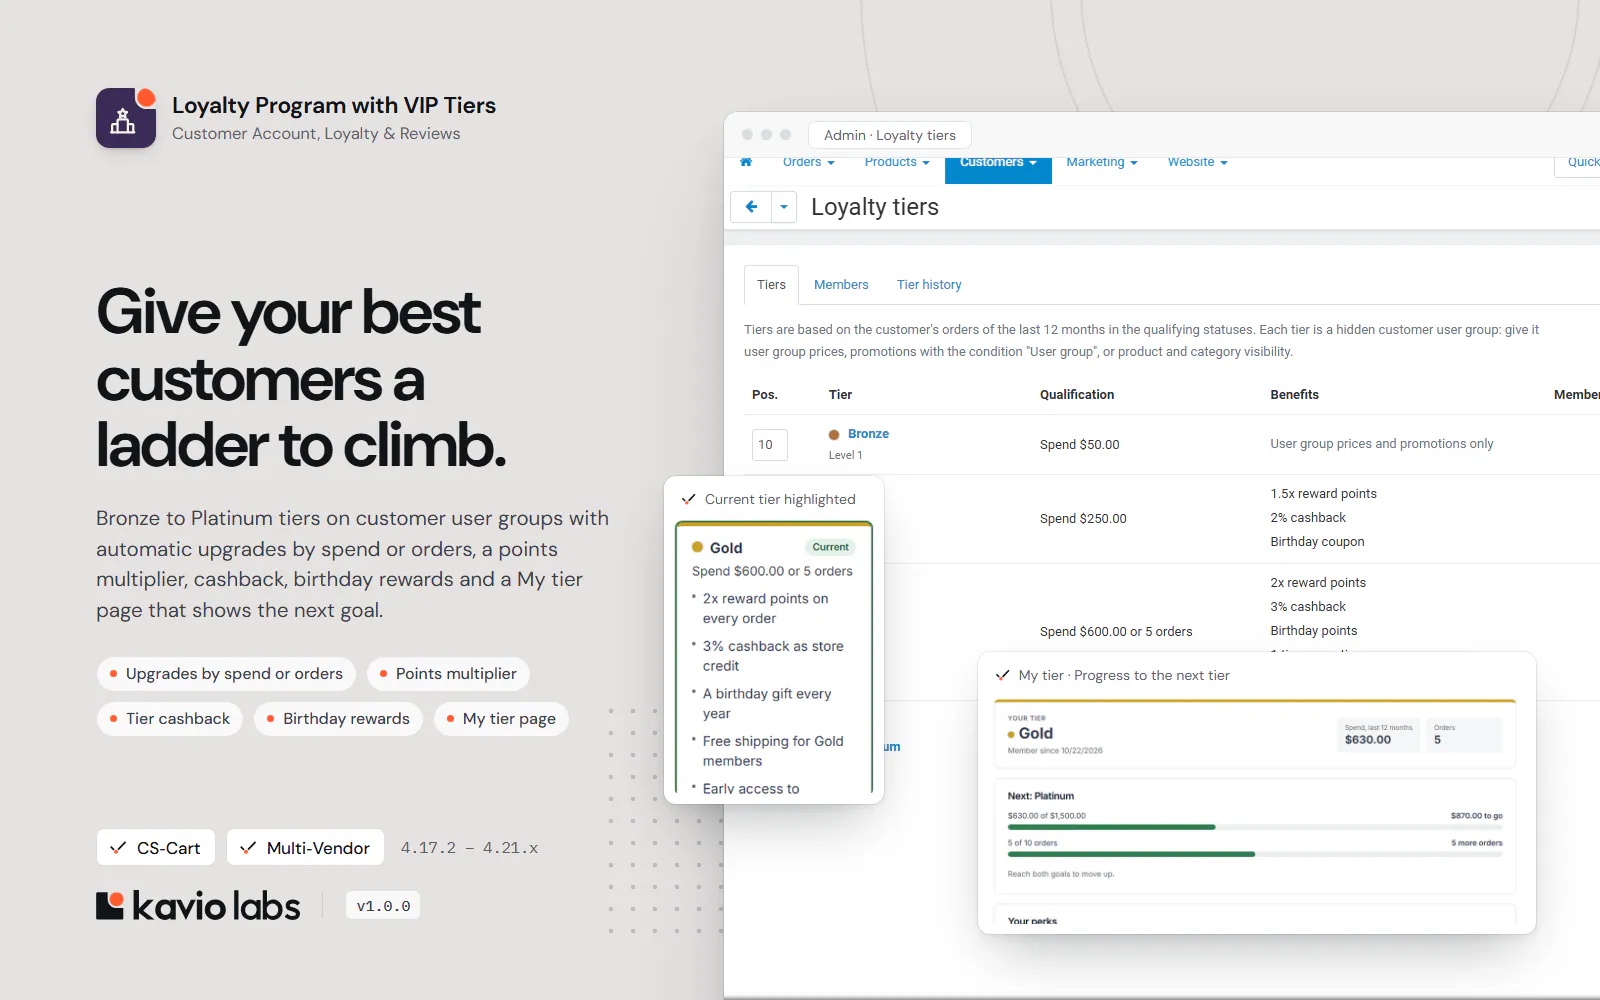Switch to the Members tab

(841, 285)
